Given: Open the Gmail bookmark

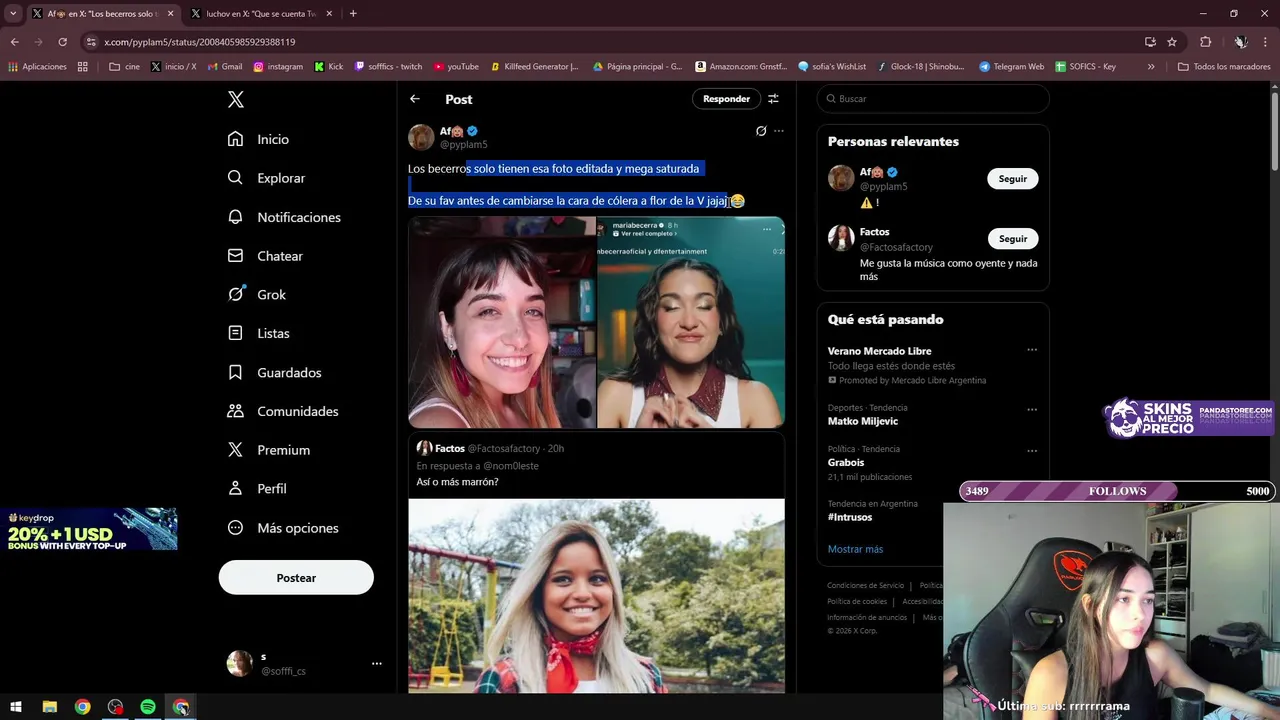Looking at the screenshot, I should point(224,67).
